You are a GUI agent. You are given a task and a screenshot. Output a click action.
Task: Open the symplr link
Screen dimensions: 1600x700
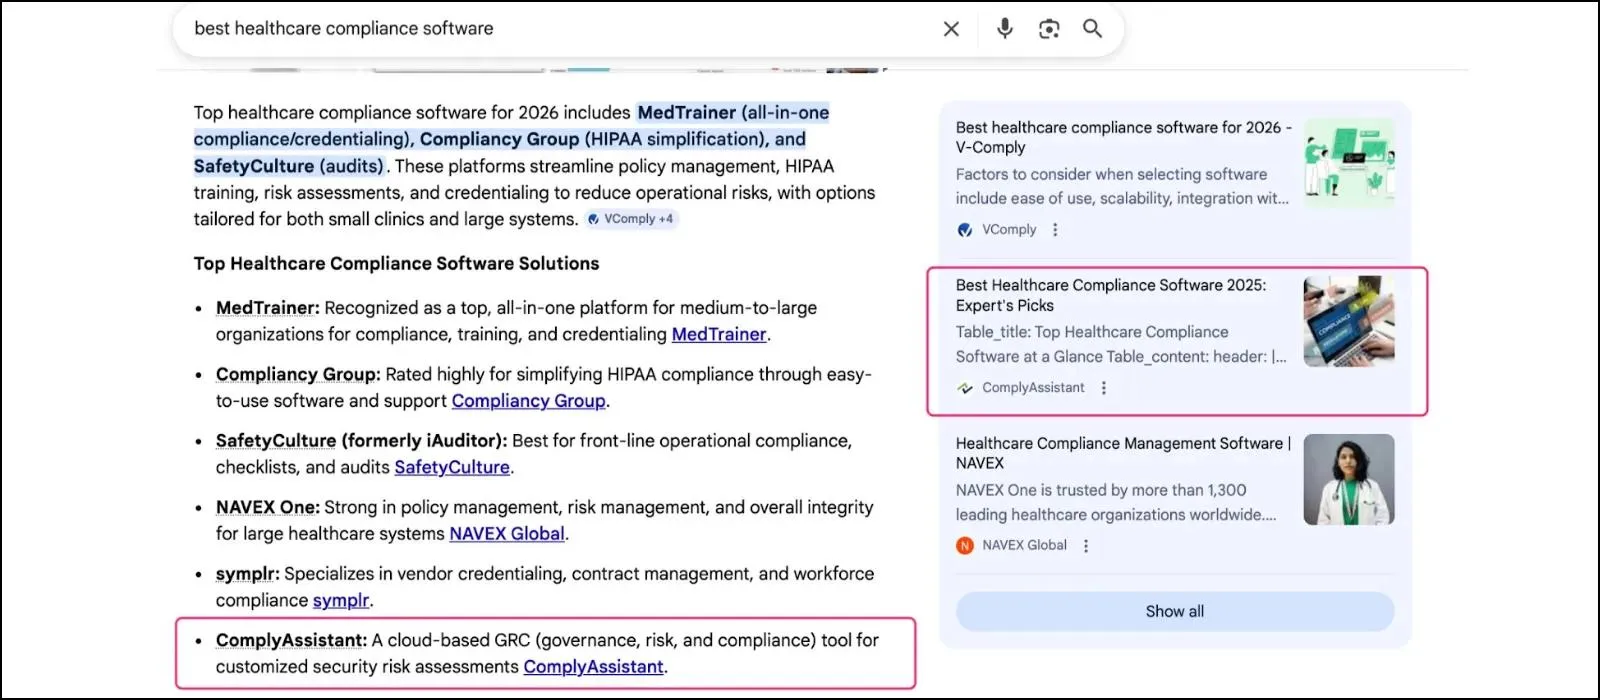click(x=341, y=600)
